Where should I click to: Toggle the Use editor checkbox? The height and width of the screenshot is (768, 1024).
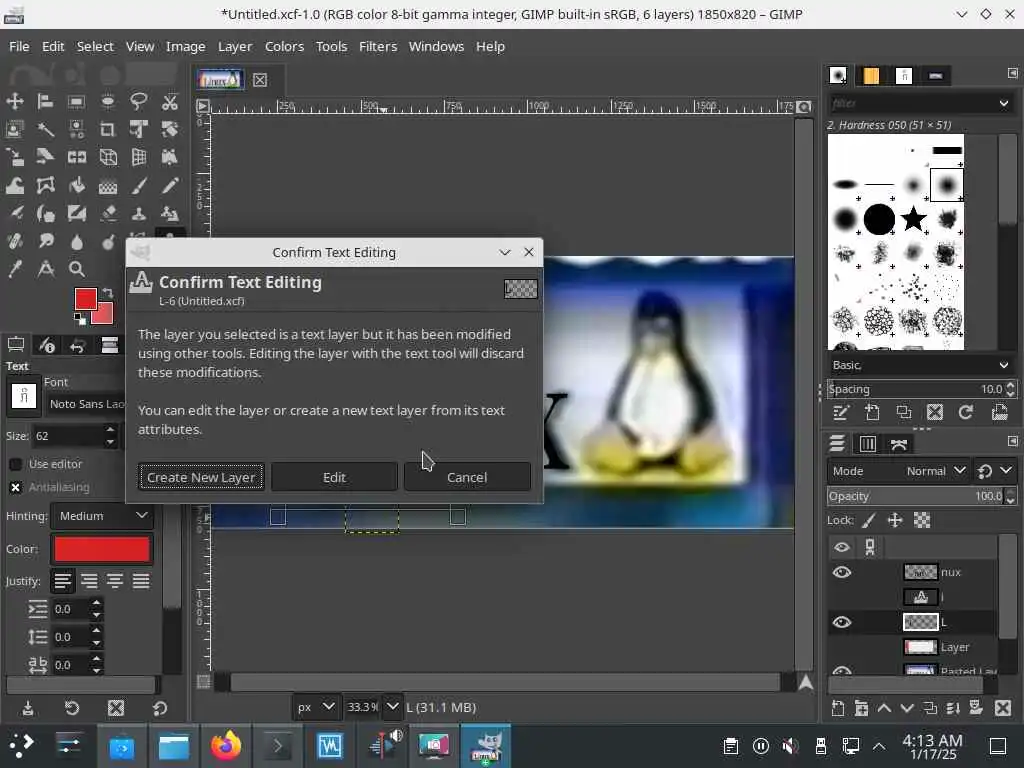point(16,464)
